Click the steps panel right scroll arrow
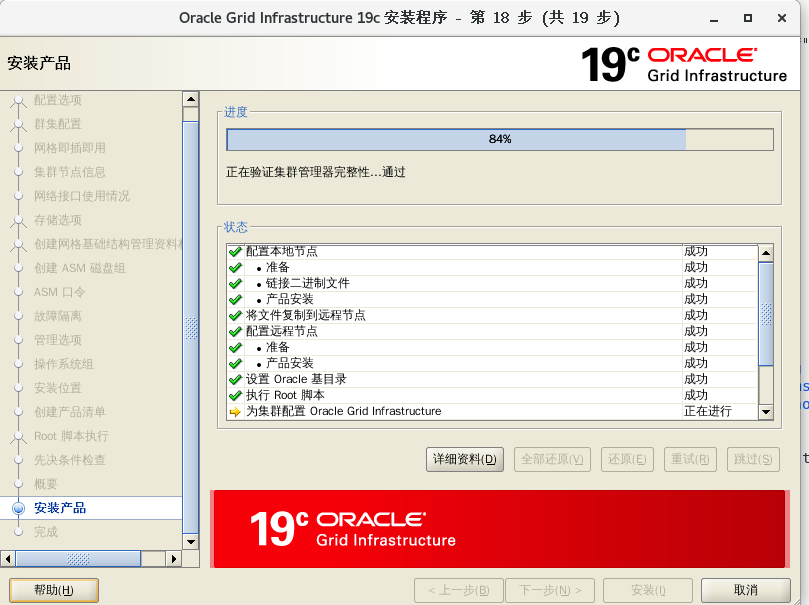The image size is (809, 605). [x=174, y=559]
